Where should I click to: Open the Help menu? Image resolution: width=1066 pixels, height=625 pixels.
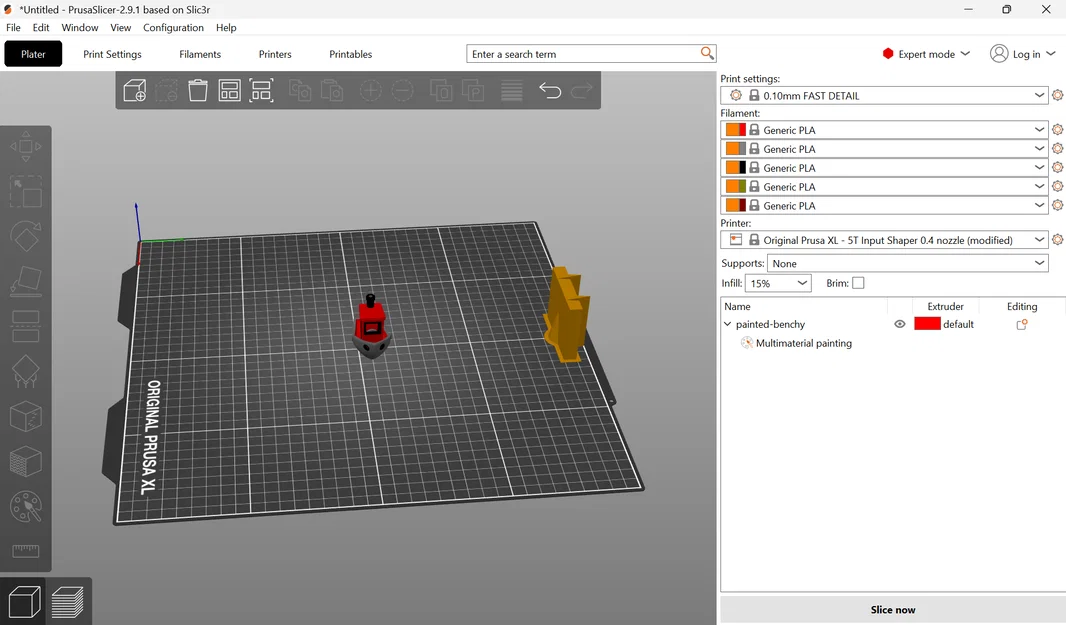coord(226,27)
